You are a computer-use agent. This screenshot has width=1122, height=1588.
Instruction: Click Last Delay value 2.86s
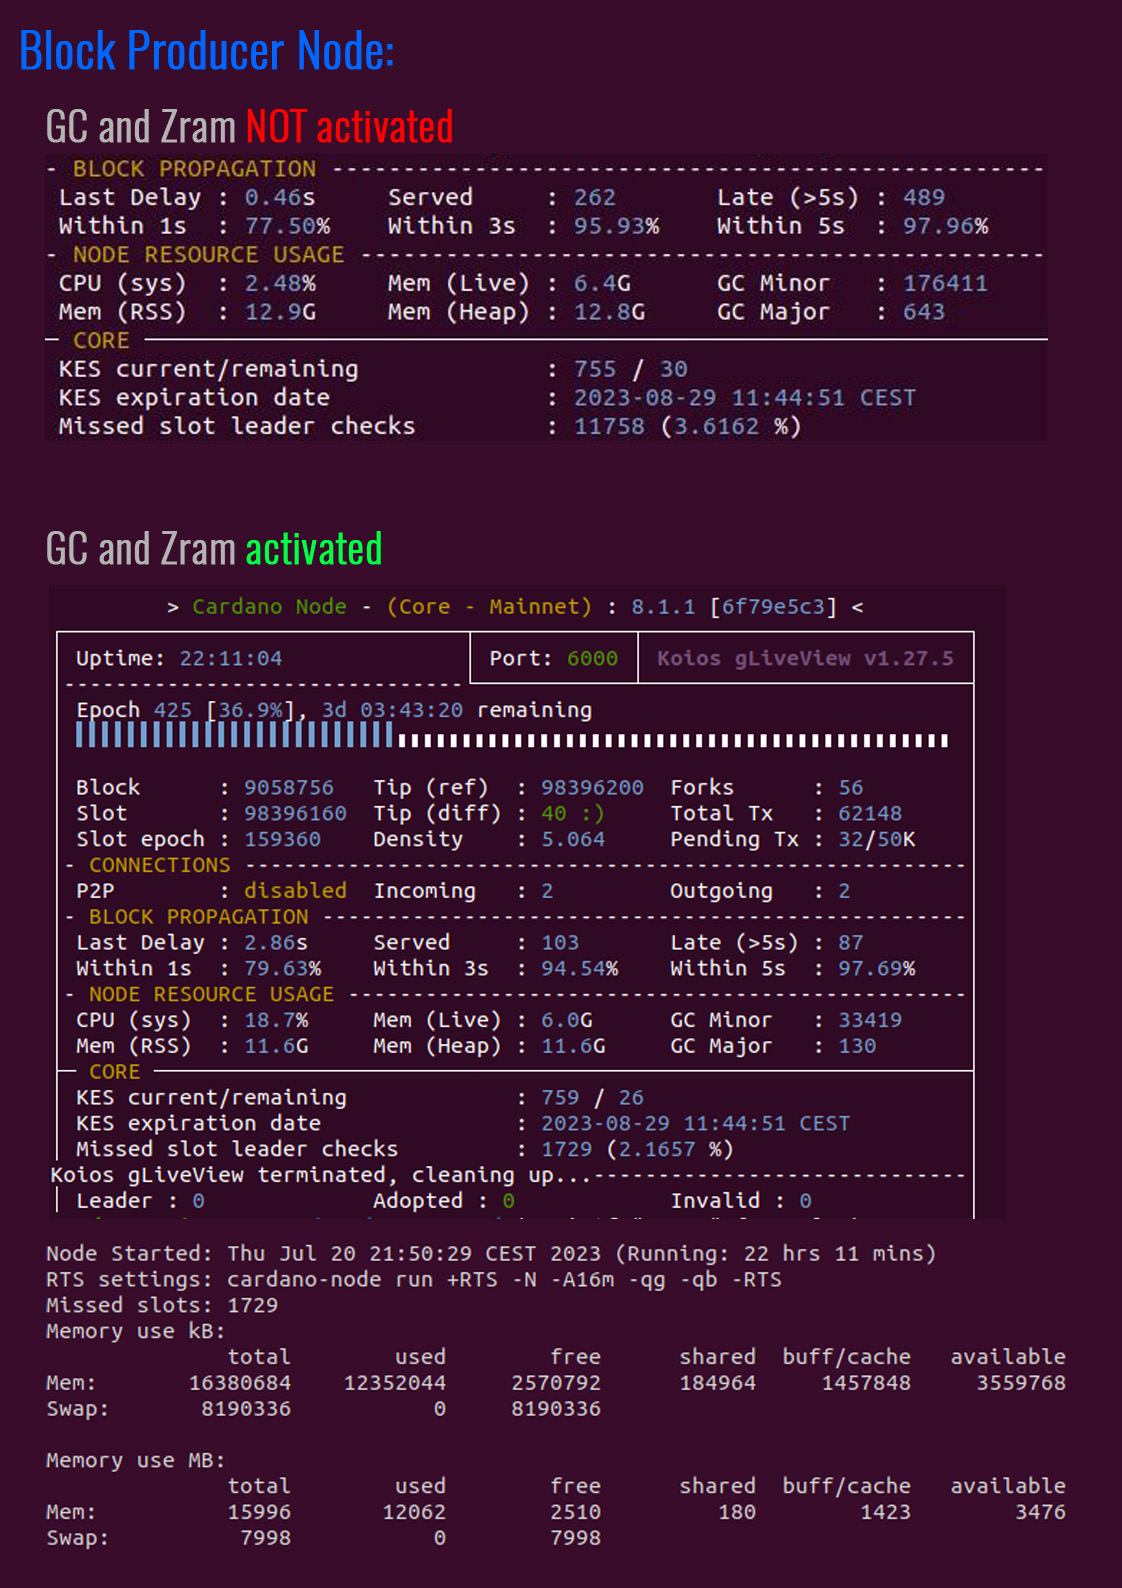(x=276, y=943)
